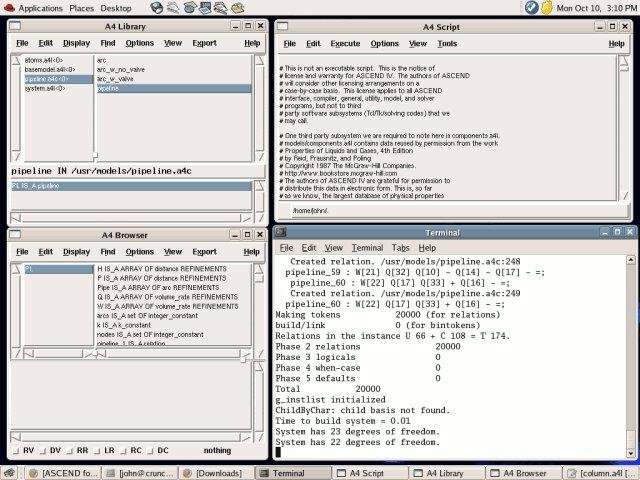
Task: Toggle the DV checkbox in A4 Browser
Action: 42,451
